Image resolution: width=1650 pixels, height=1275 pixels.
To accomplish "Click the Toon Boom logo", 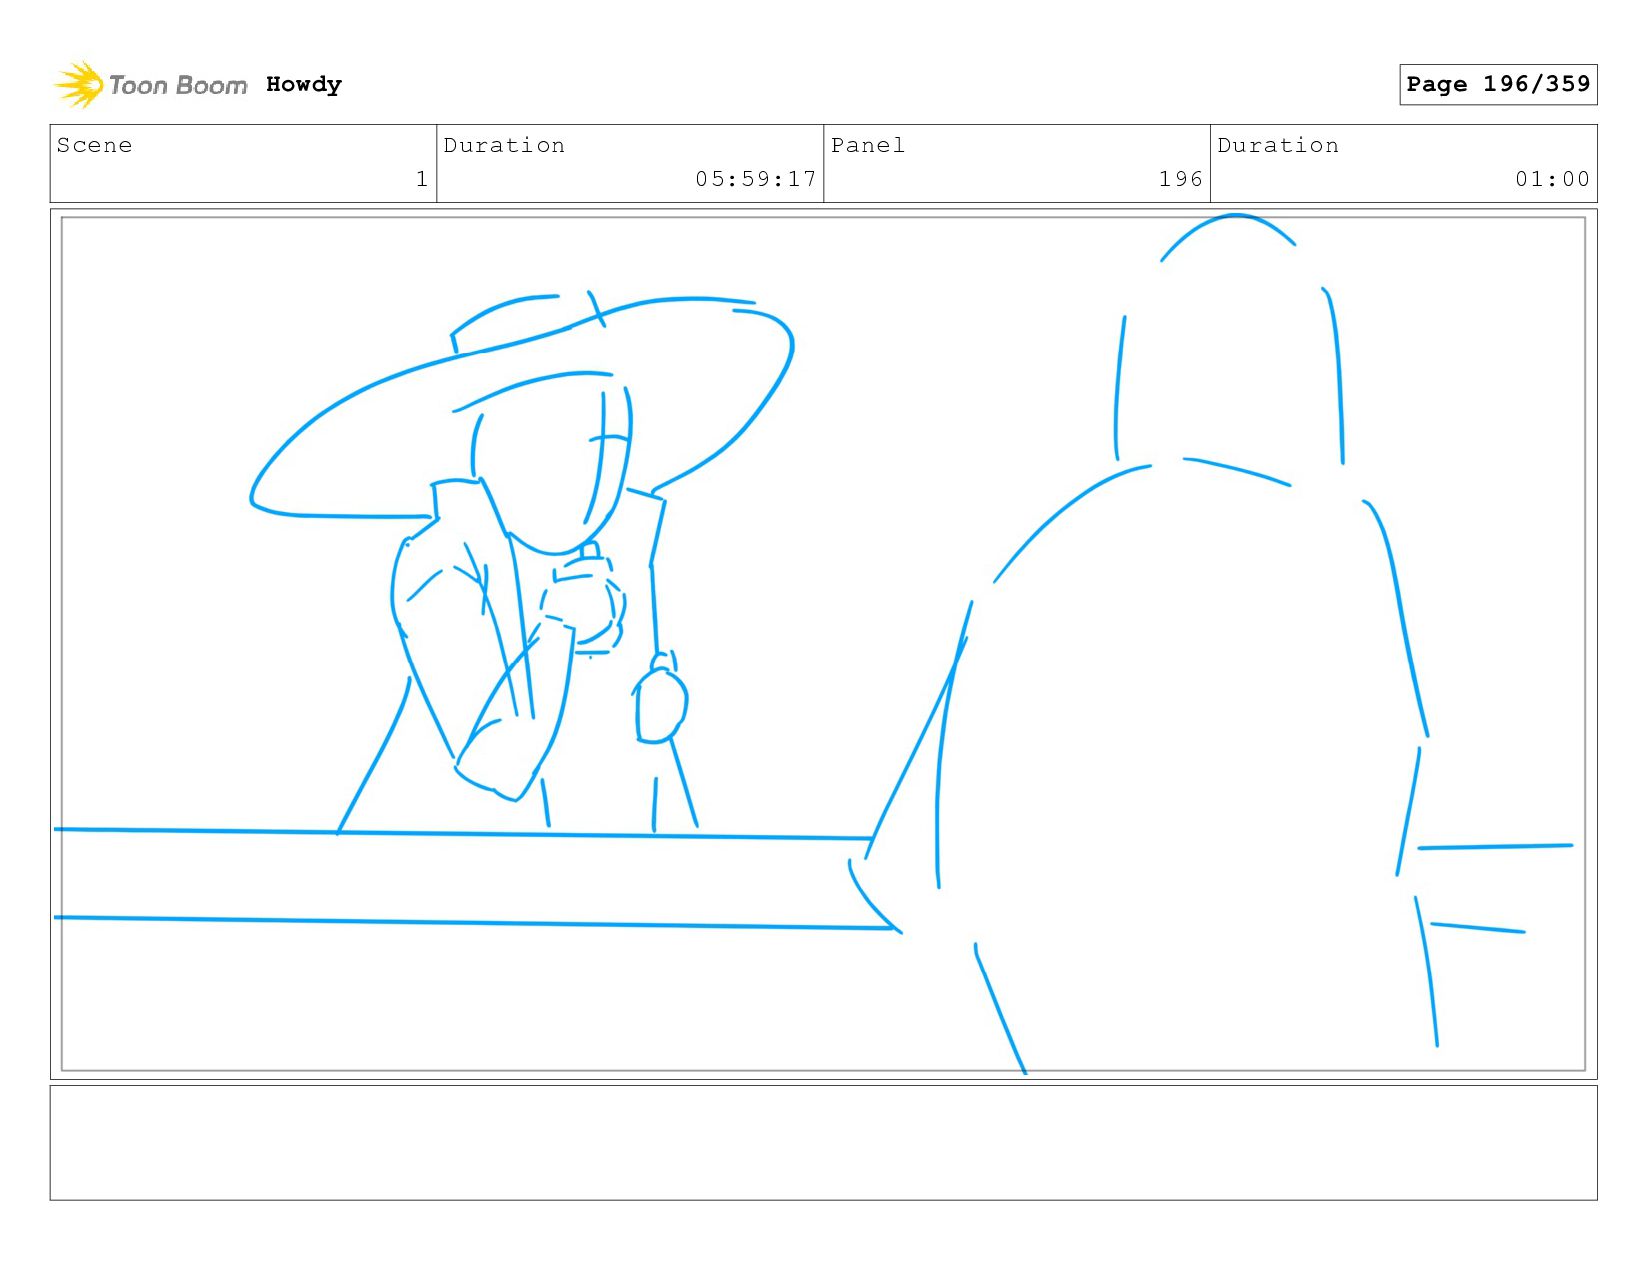I will coord(150,85).
